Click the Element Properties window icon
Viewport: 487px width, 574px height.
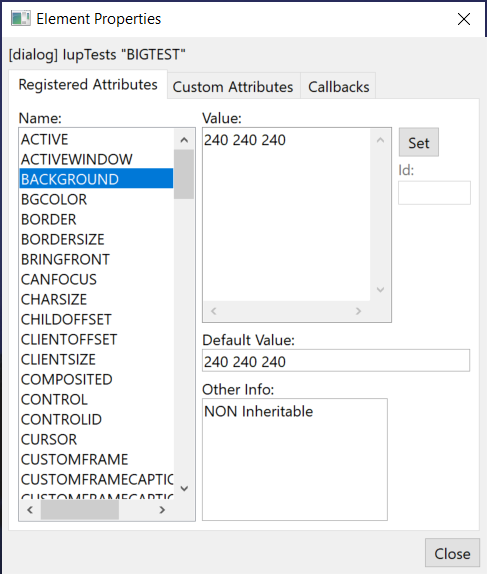(21, 18)
